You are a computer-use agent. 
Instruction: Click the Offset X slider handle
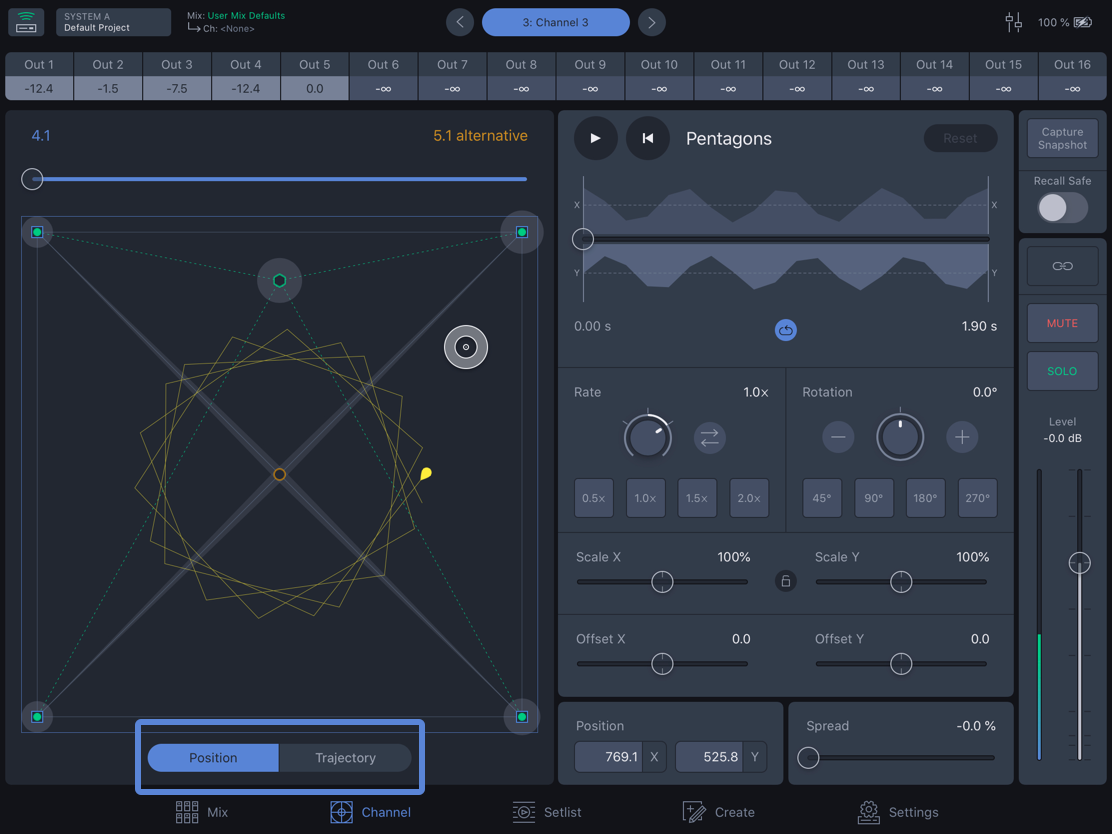coord(662,664)
